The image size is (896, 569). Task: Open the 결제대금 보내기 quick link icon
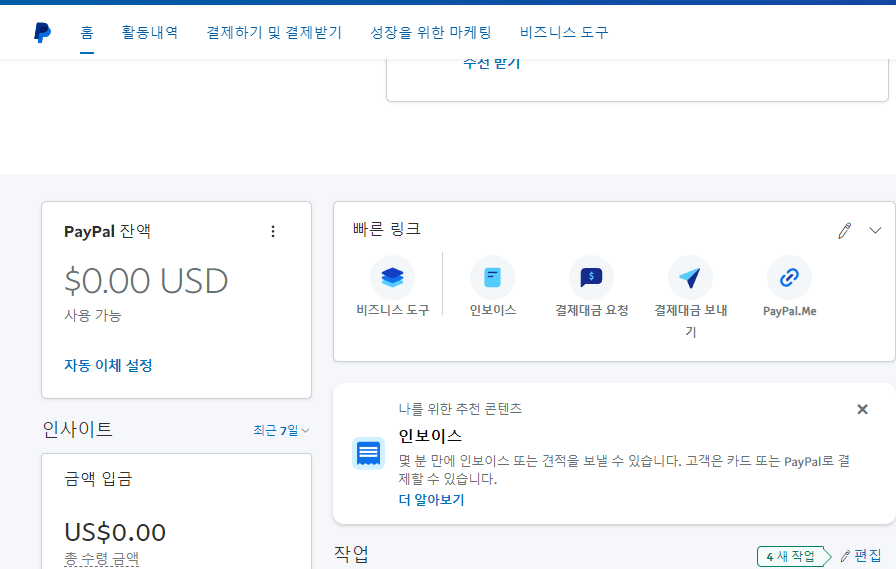(690, 278)
